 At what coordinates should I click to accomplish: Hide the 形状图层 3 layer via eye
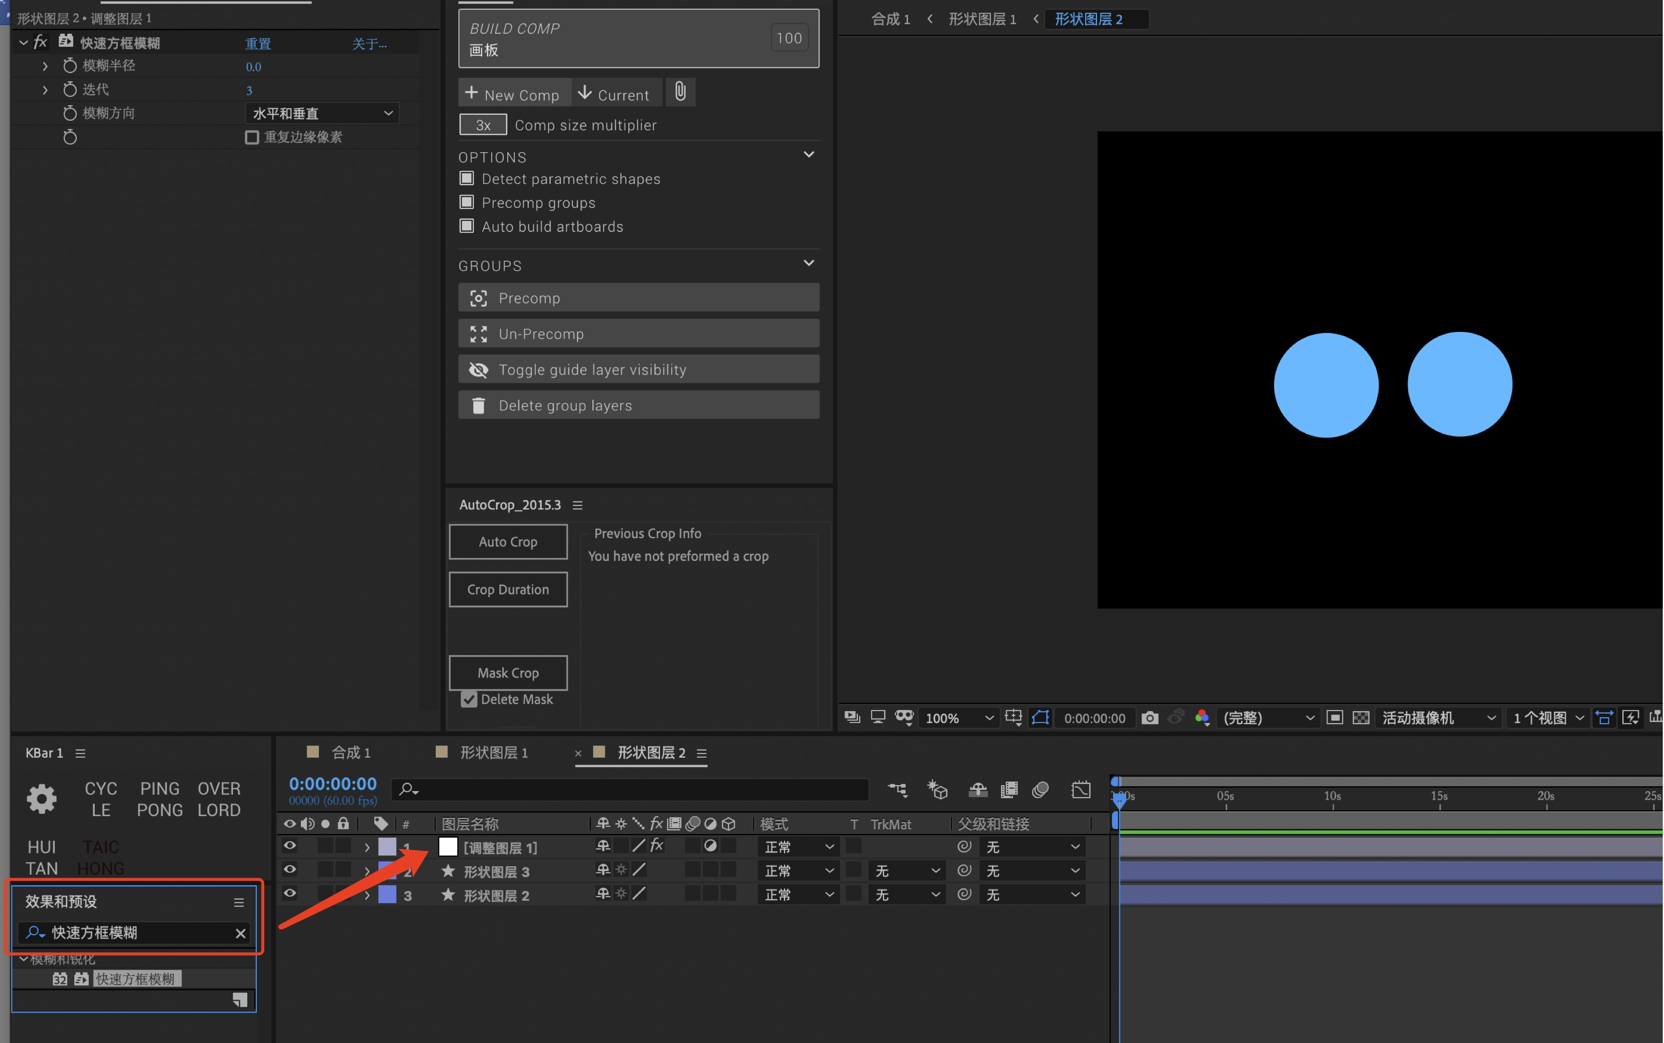(290, 870)
